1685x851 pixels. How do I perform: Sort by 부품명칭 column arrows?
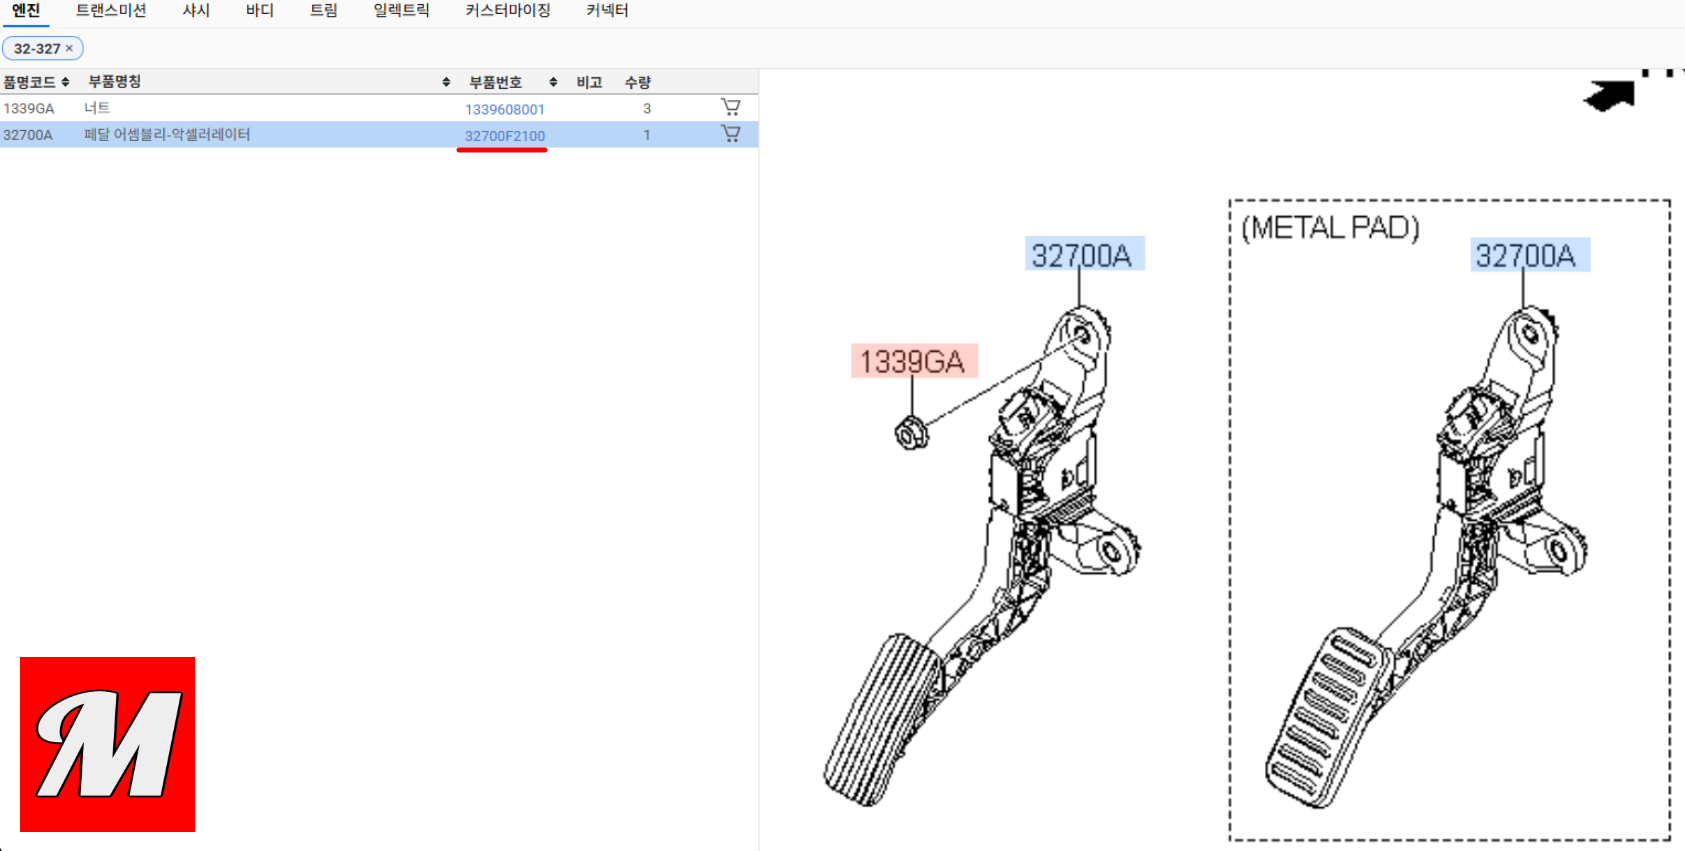coord(446,82)
